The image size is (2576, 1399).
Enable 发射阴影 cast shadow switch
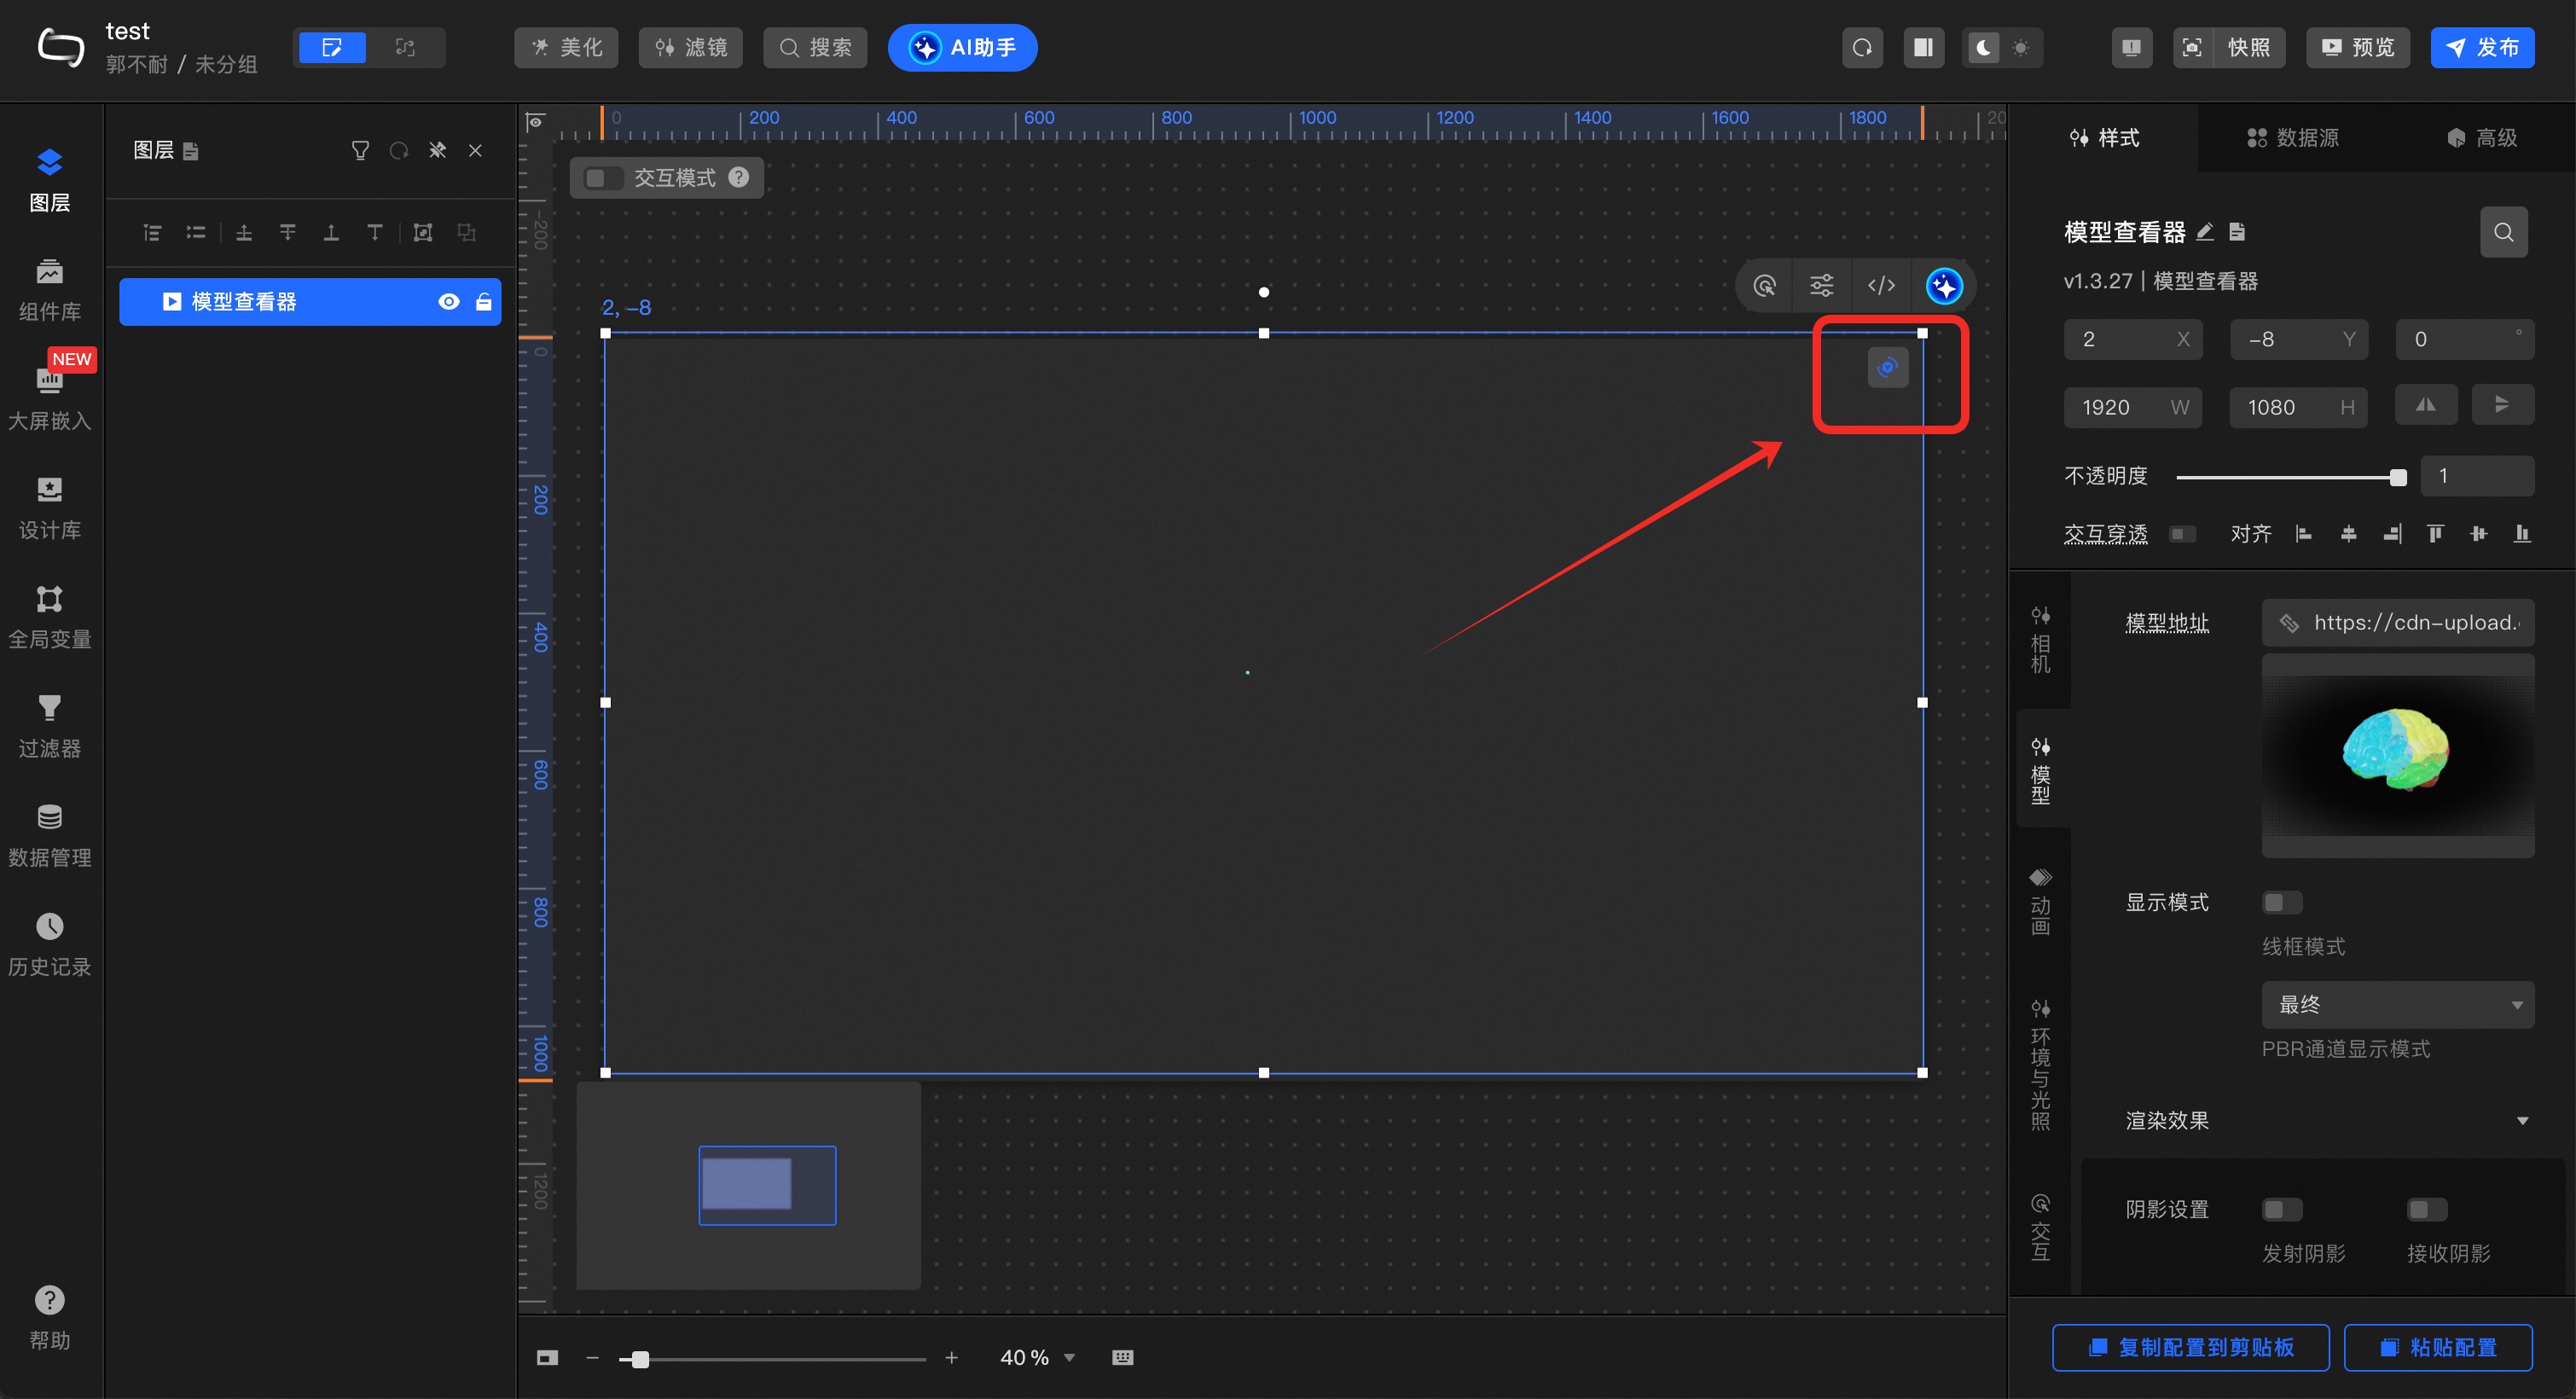click(x=2282, y=1209)
